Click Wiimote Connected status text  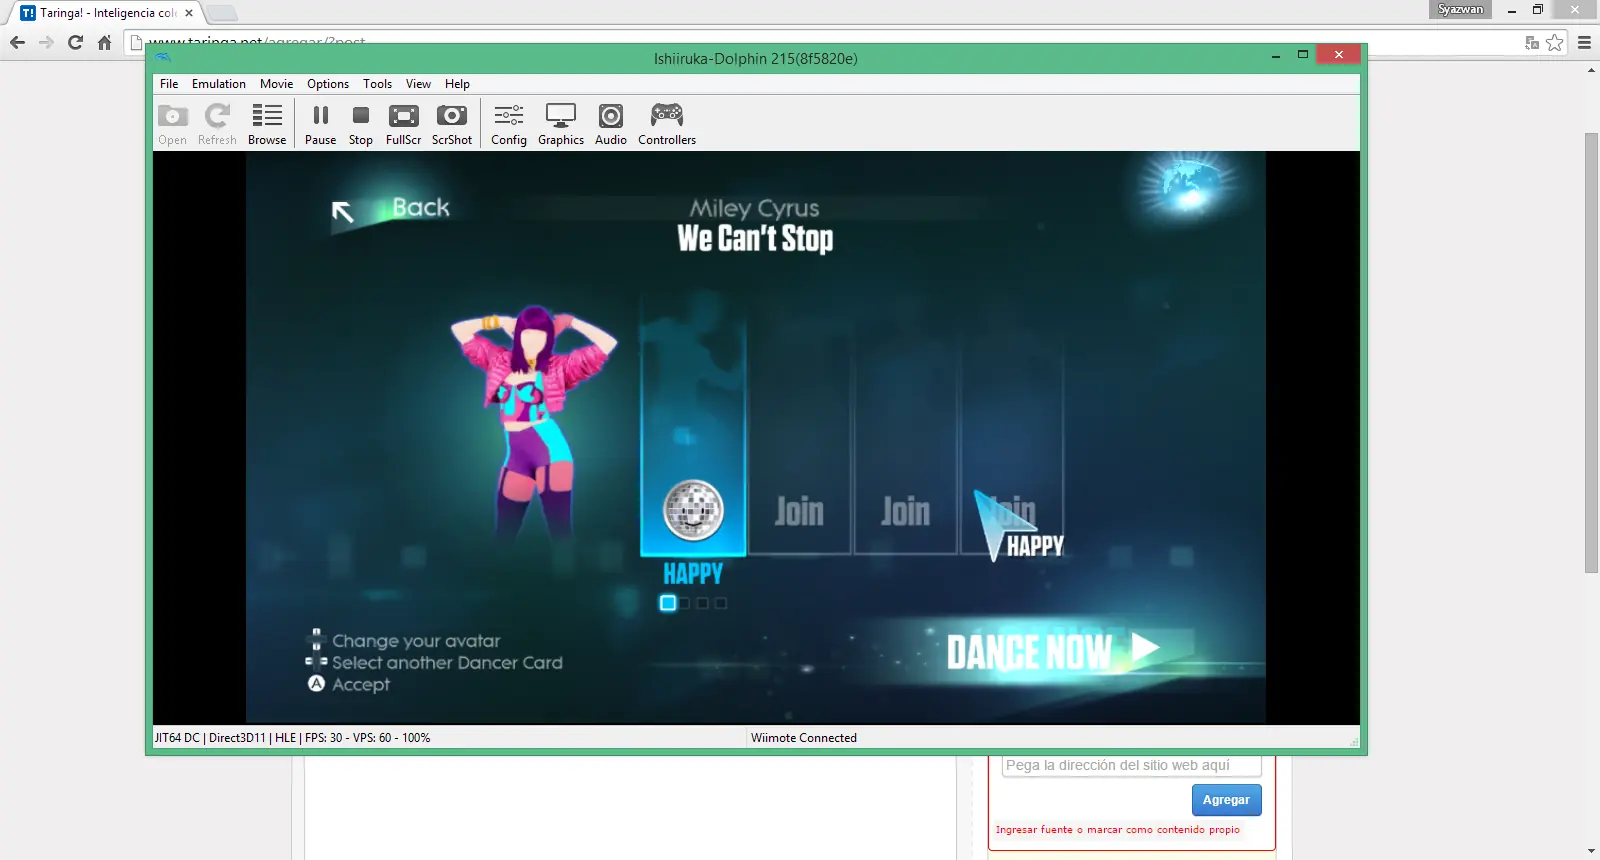(804, 738)
